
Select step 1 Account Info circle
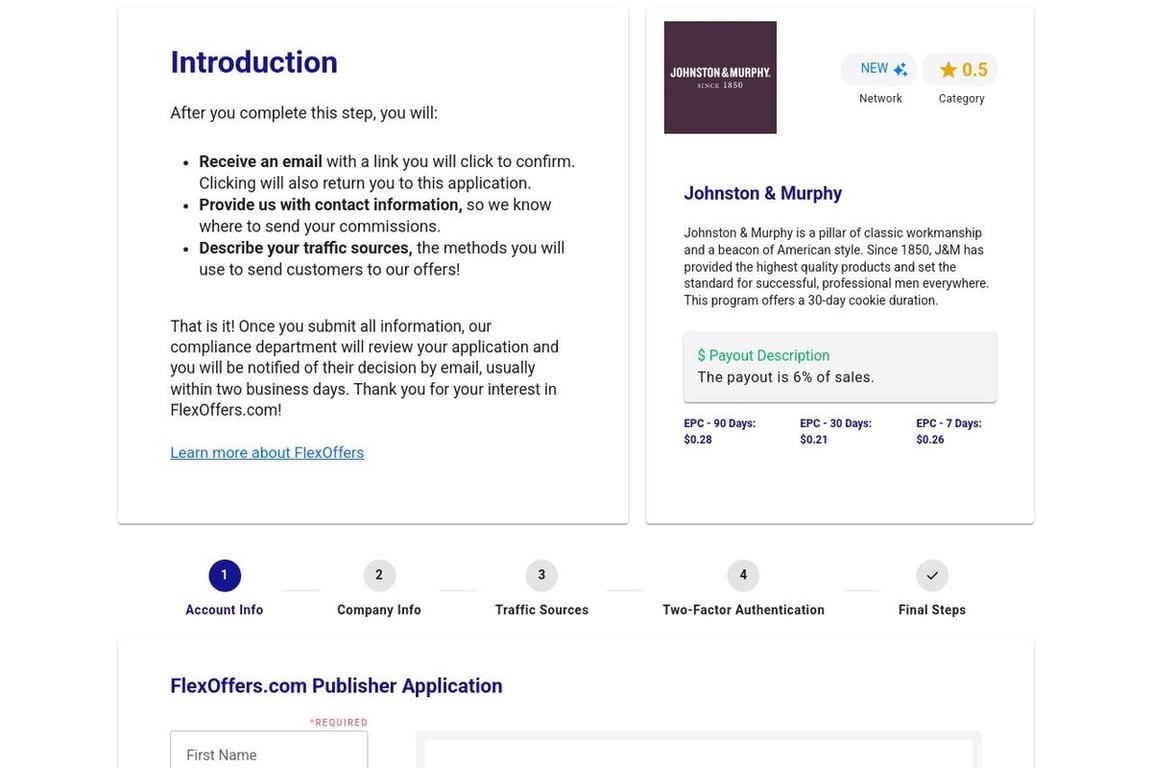[224, 575]
